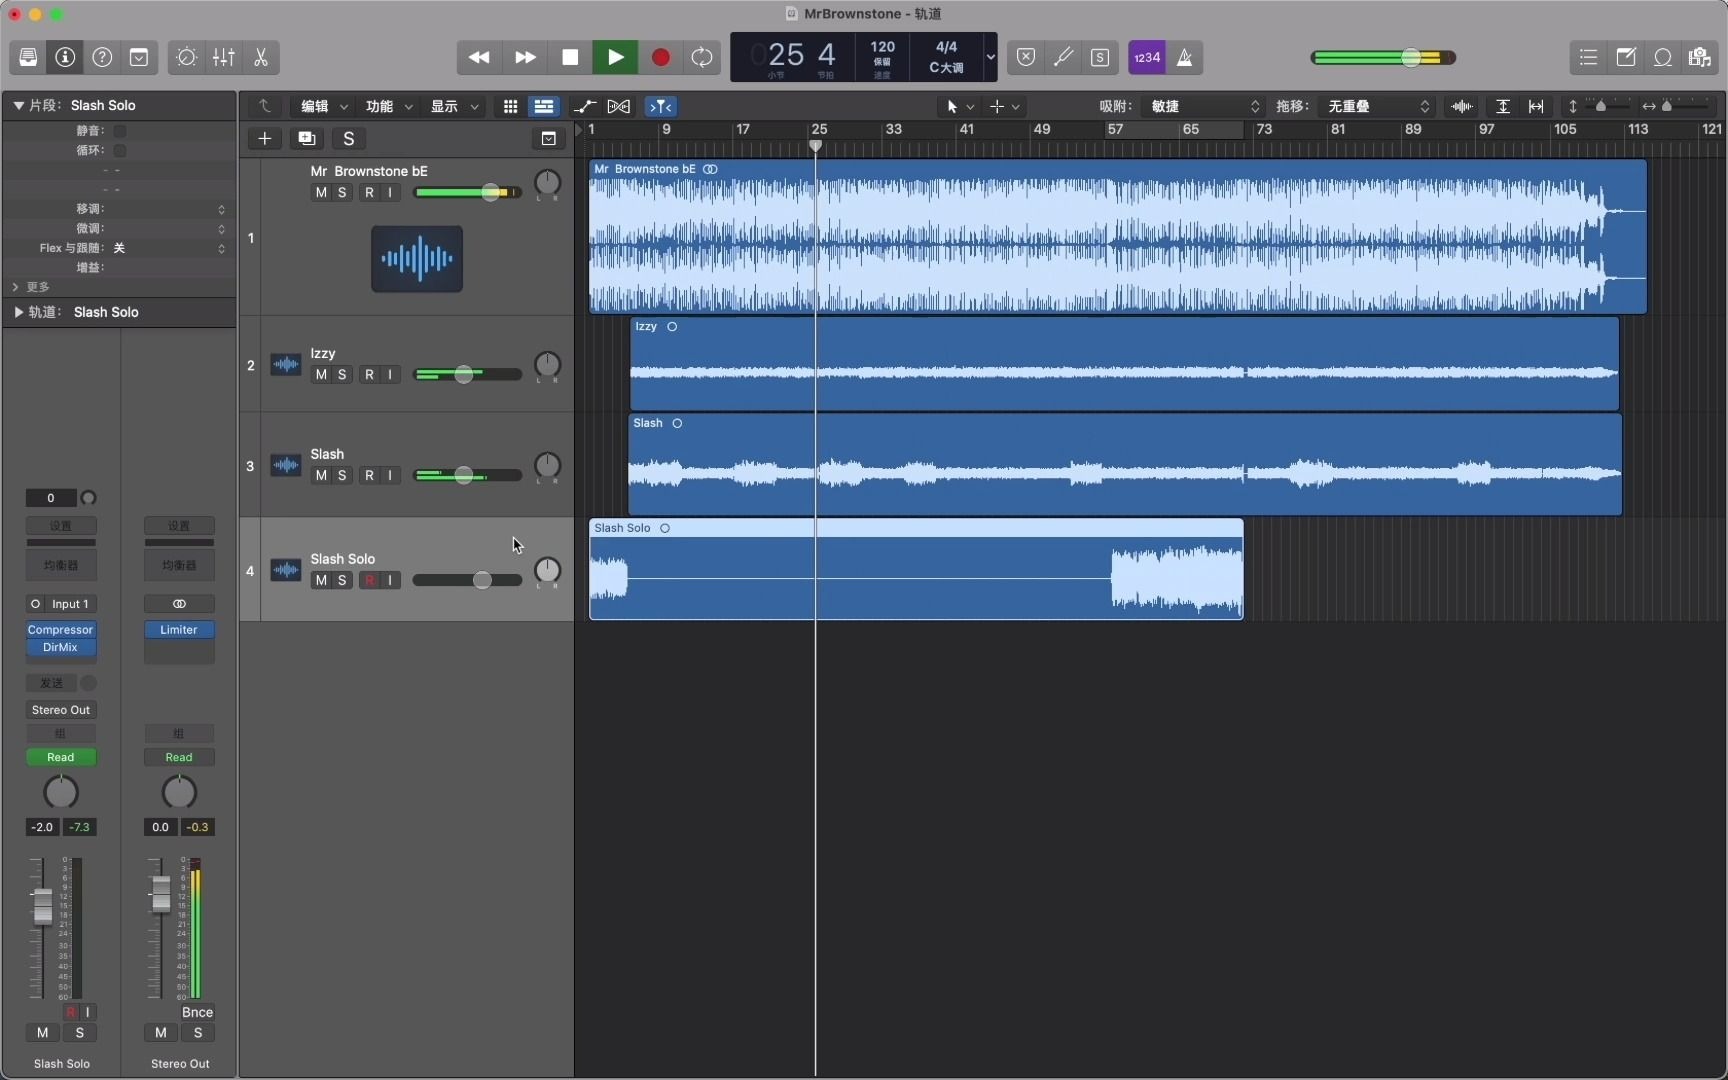
Task: Open the 功能 menu
Action: click(x=388, y=106)
